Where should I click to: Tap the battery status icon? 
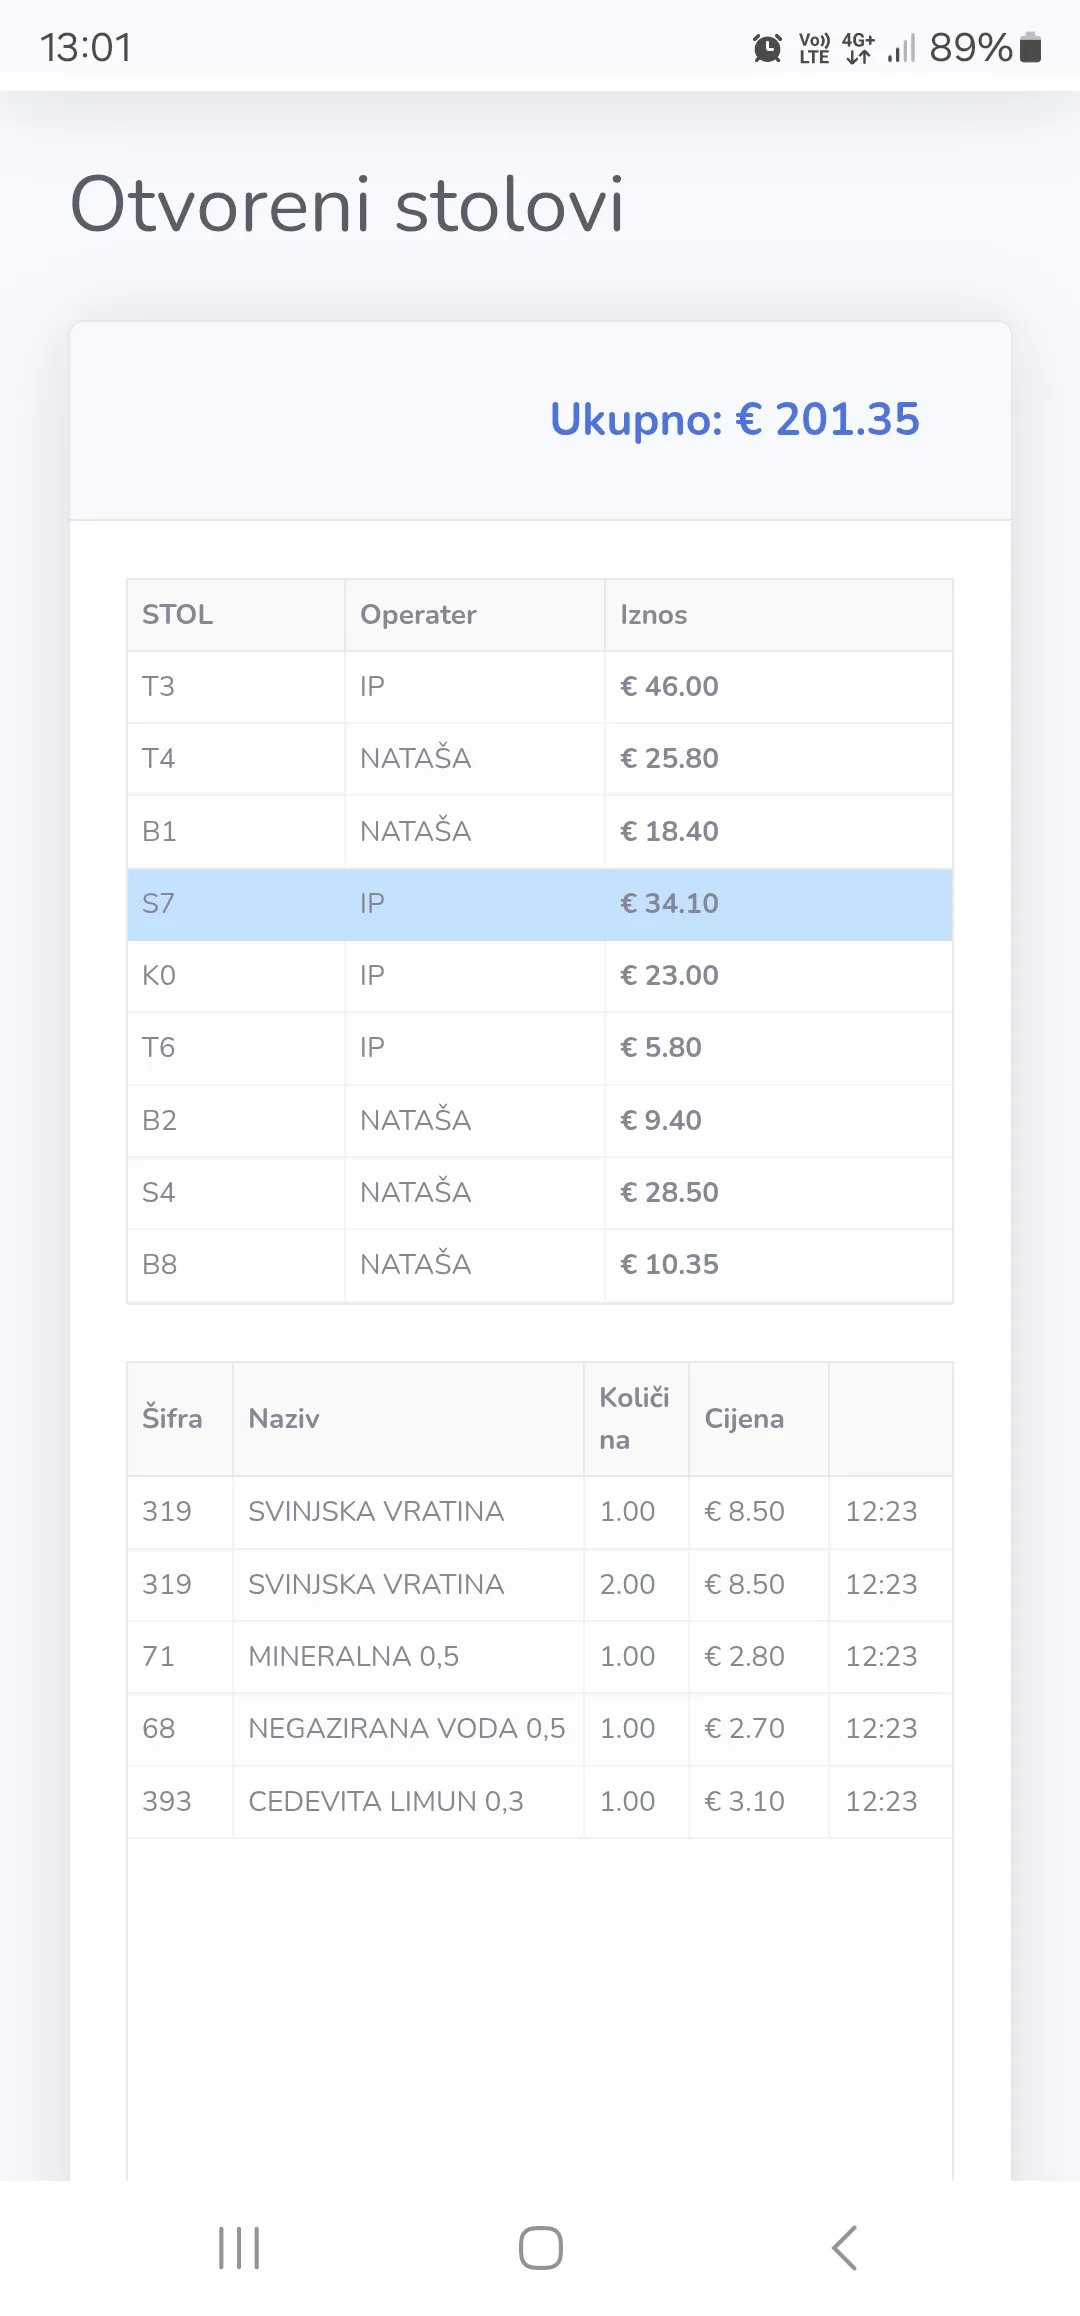tap(1030, 48)
